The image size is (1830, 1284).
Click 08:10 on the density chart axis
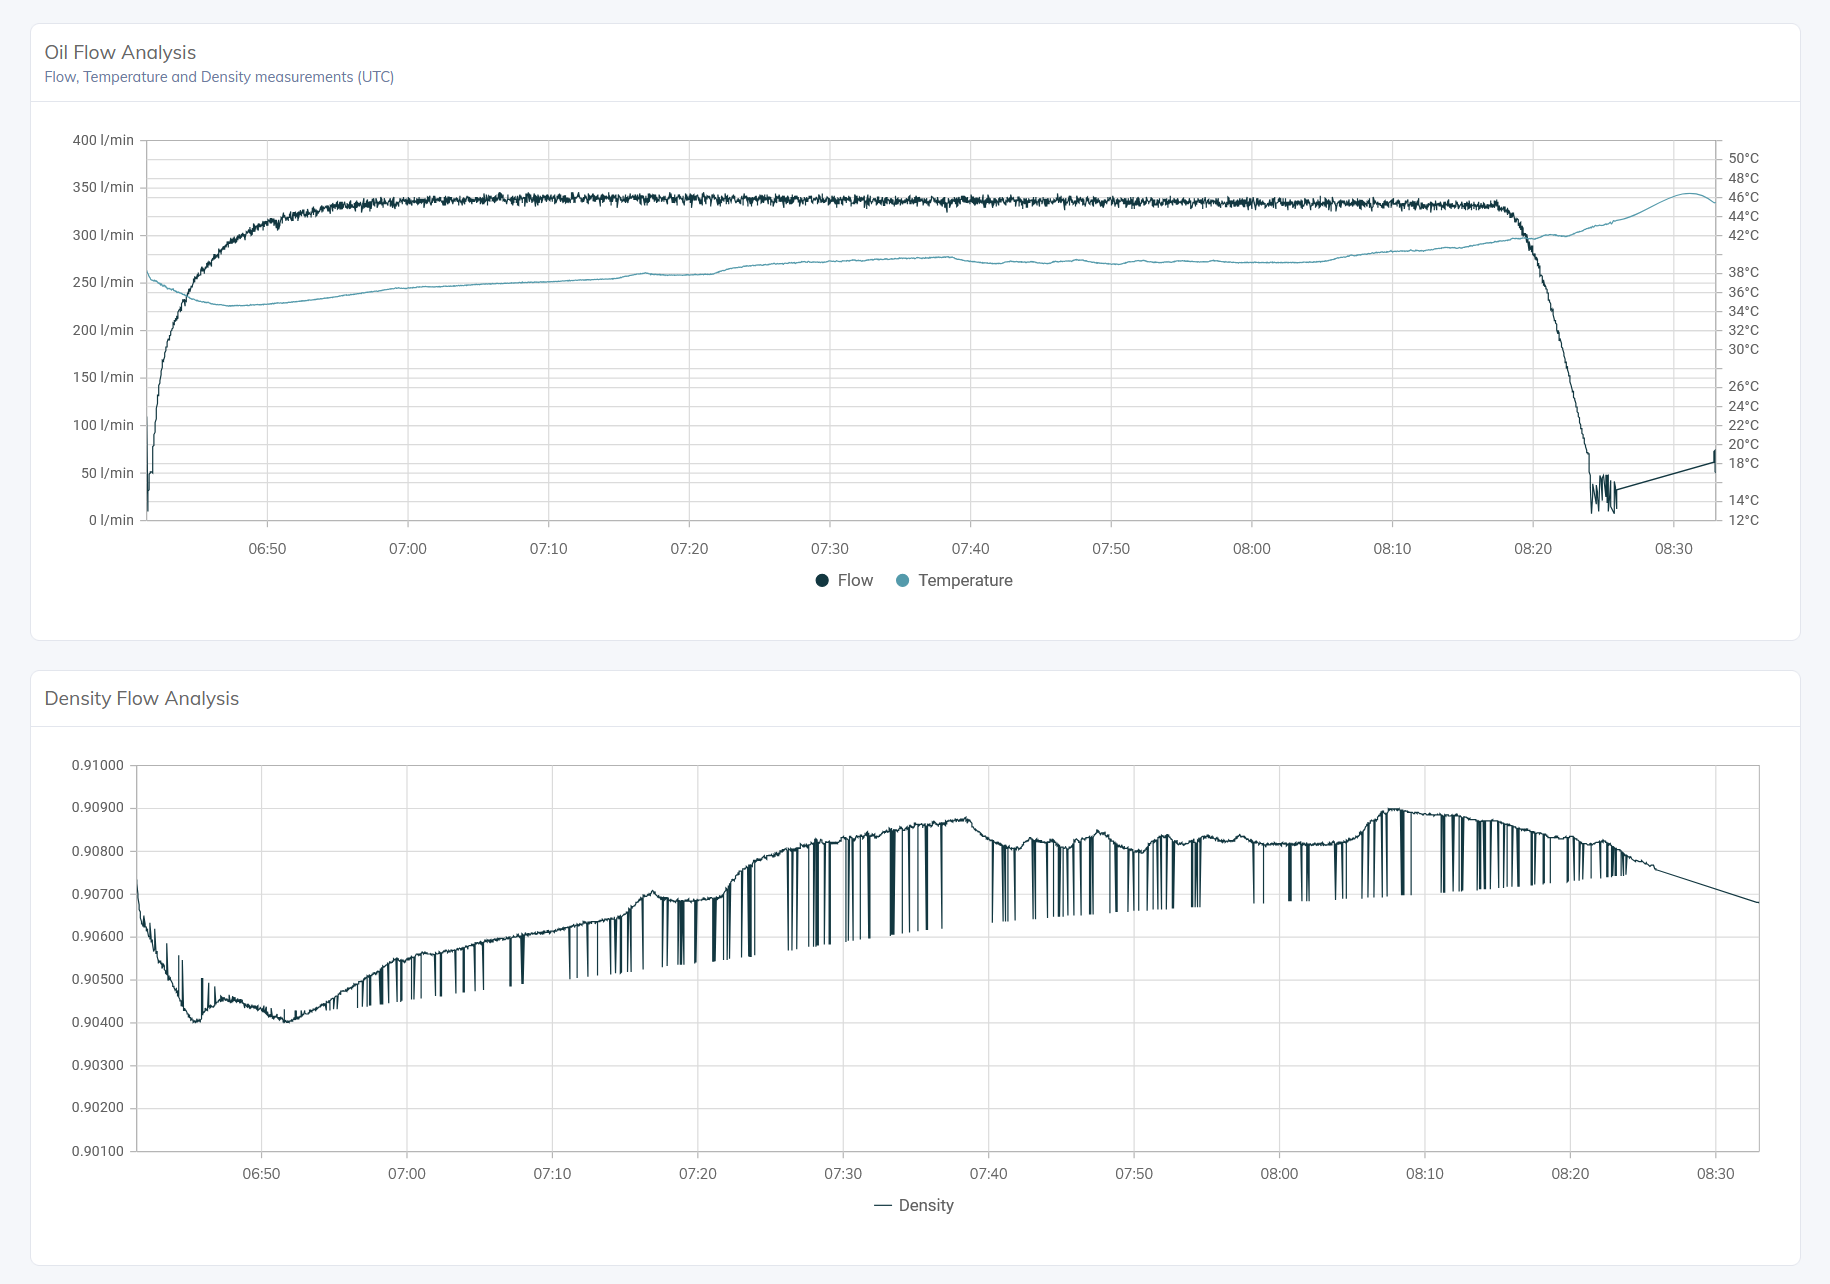pos(1425,1174)
